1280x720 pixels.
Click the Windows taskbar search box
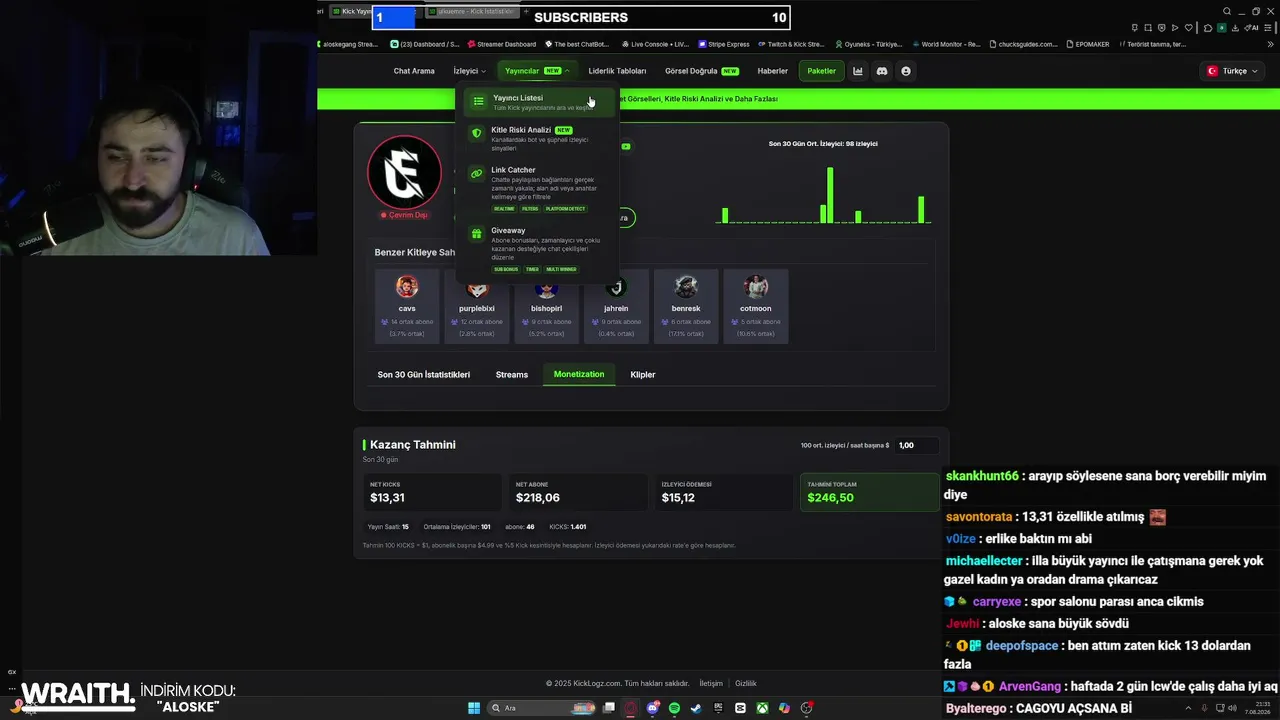coord(542,708)
